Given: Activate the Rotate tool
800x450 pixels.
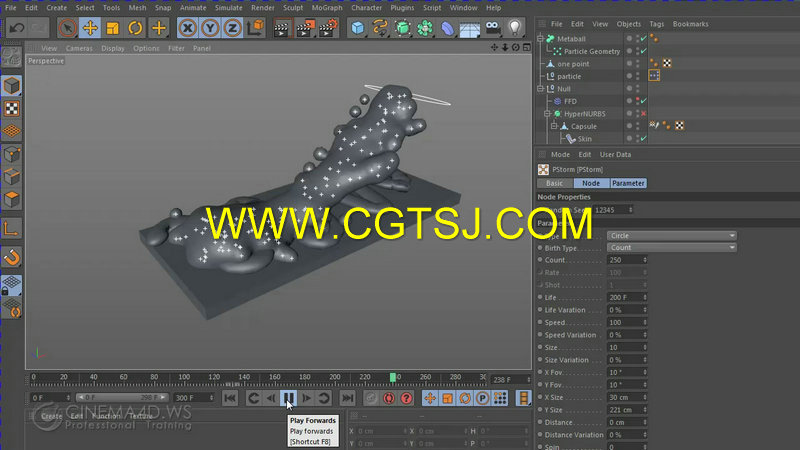Looking at the screenshot, I should point(135,28).
